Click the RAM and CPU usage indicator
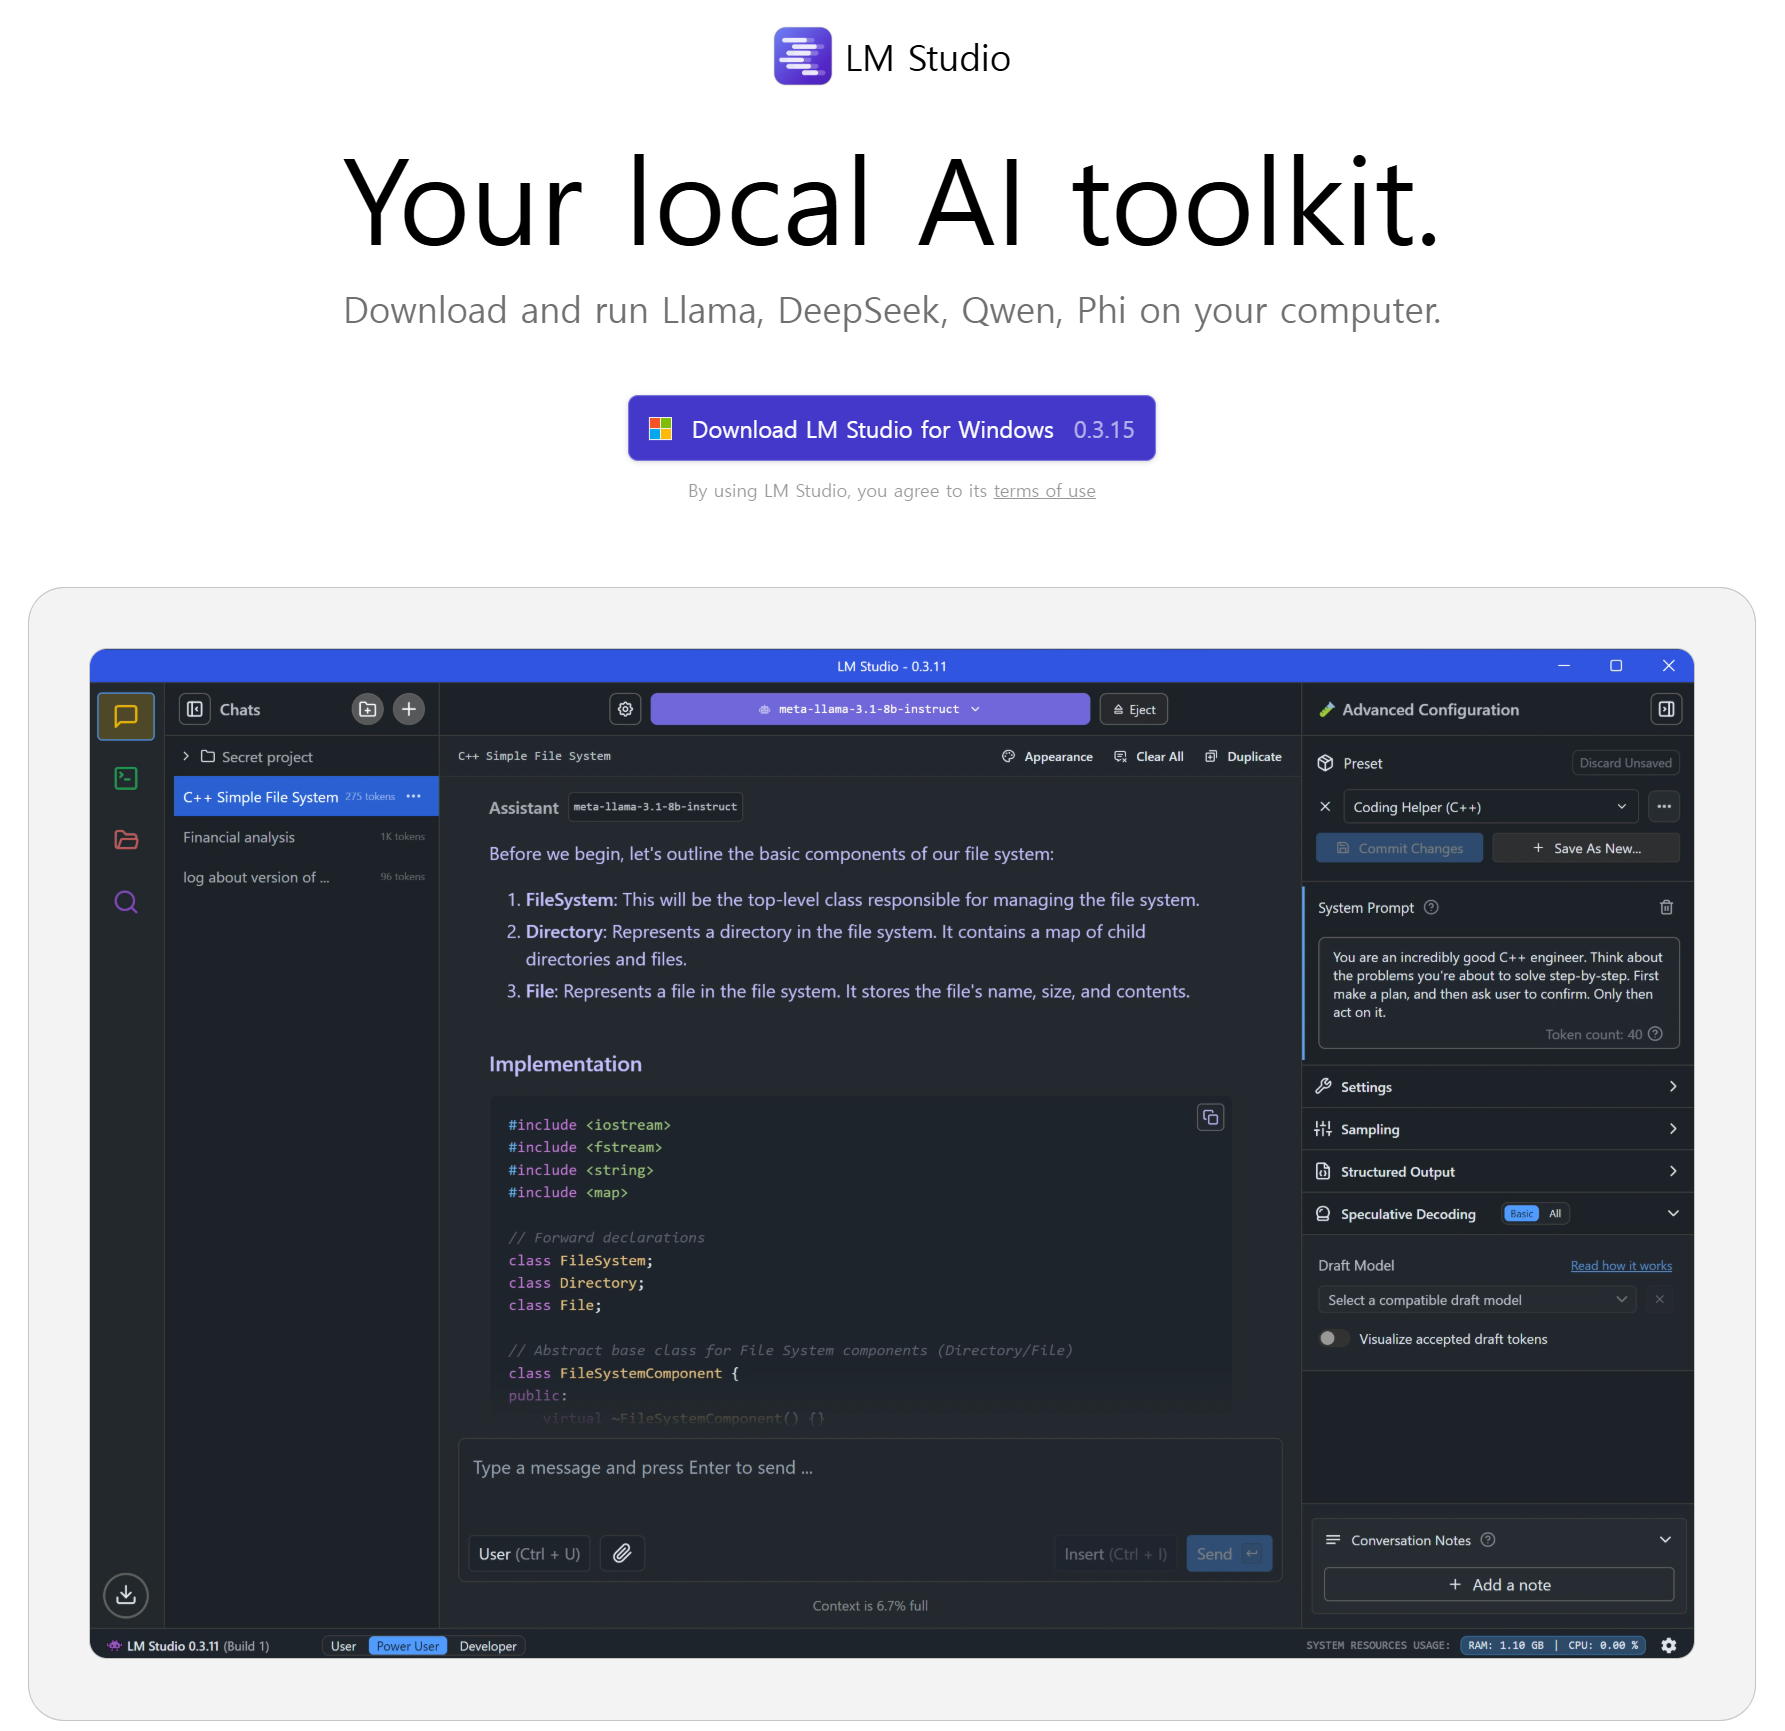 pyautogui.click(x=1553, y=1645)
